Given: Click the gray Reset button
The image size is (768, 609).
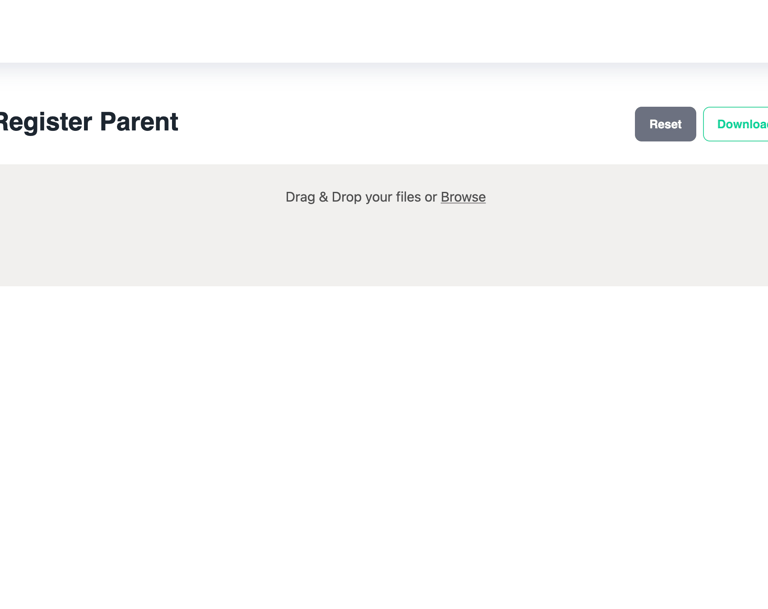Looking at the screenshot, I should click(x=665, y=124).
